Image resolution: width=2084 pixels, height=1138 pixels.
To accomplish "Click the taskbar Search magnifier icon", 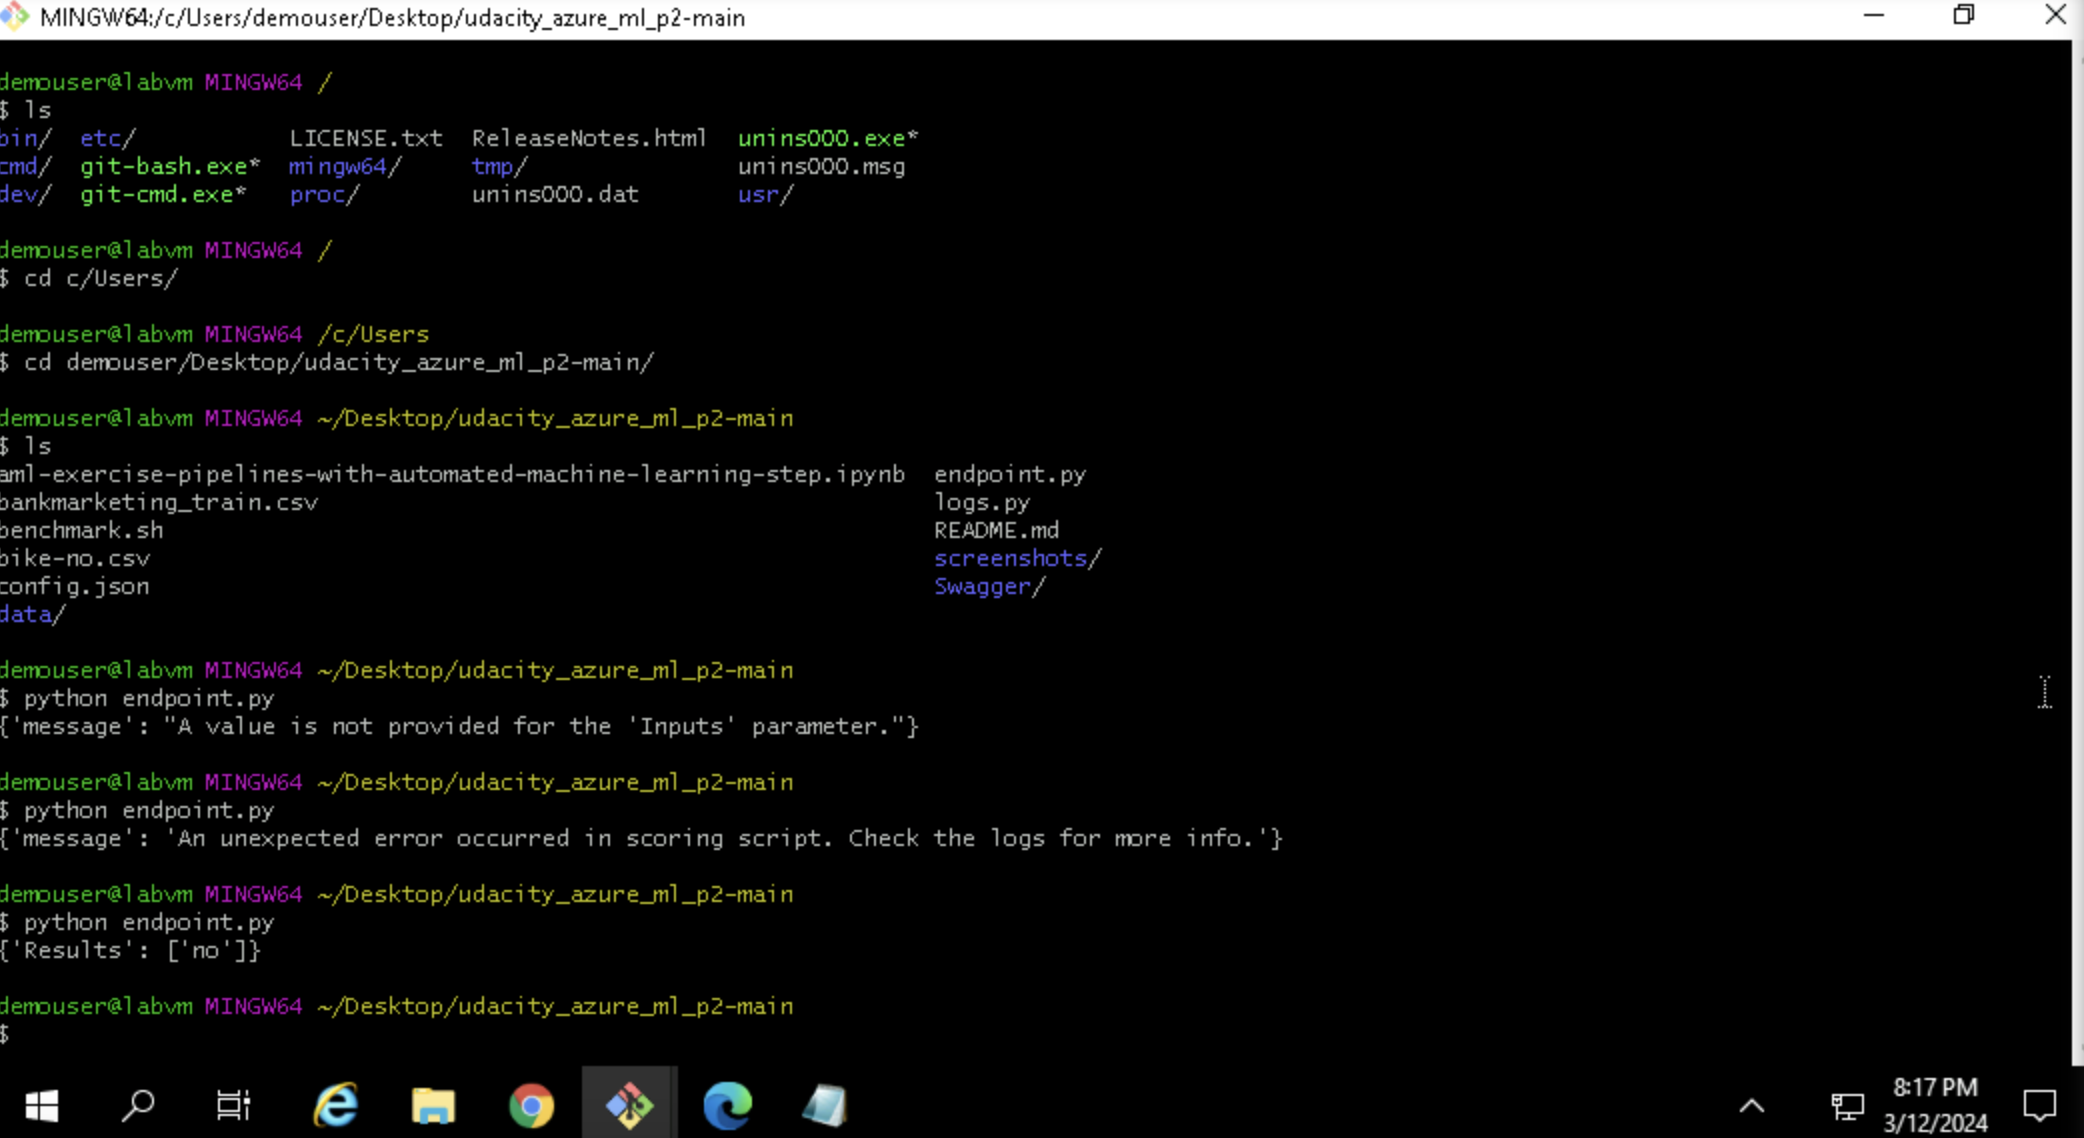I will (138, 1105).
